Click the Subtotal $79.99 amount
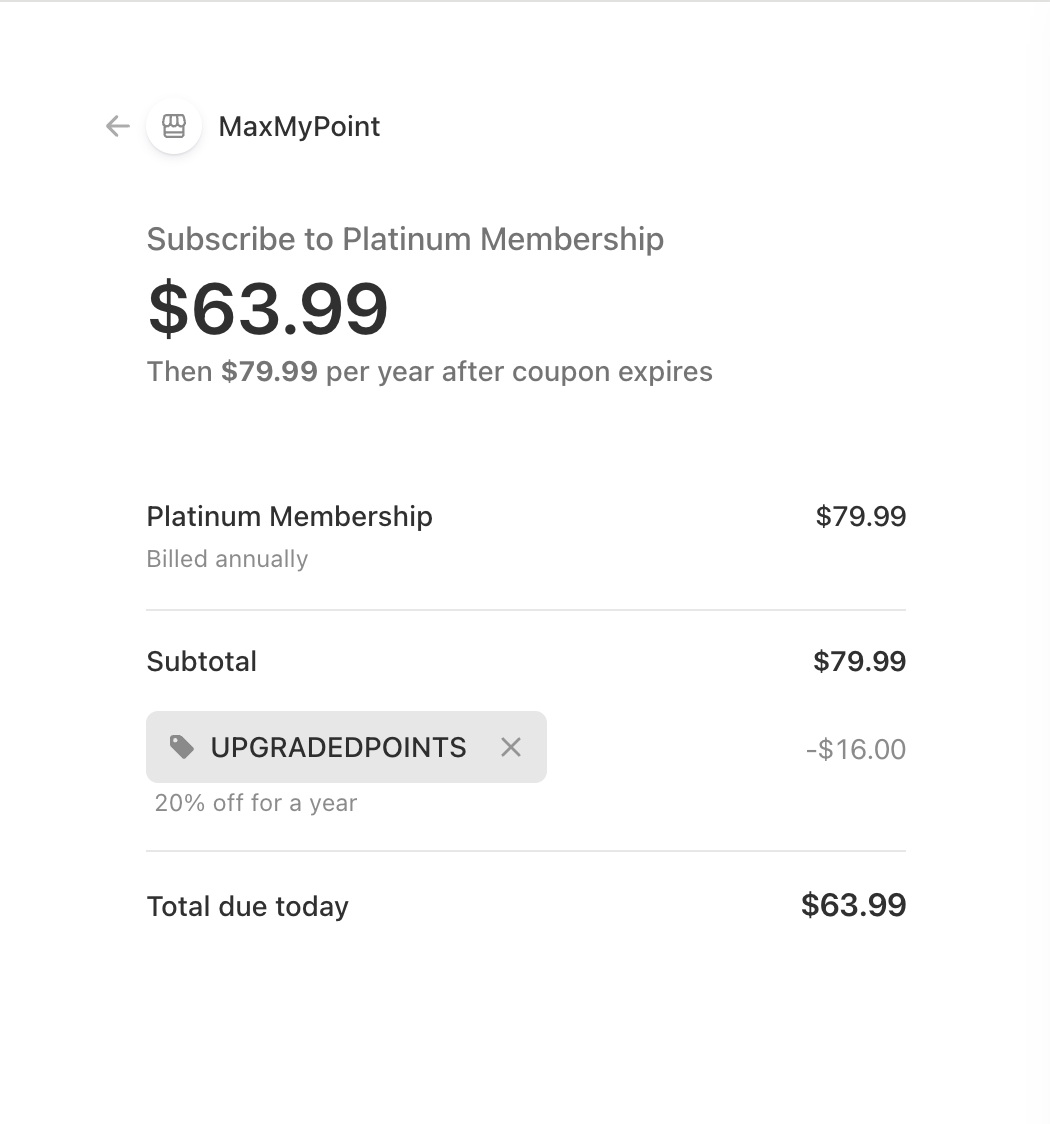Image resolution: width=1050 pixels, height=1124 pixels. click(x=859, y=662)
